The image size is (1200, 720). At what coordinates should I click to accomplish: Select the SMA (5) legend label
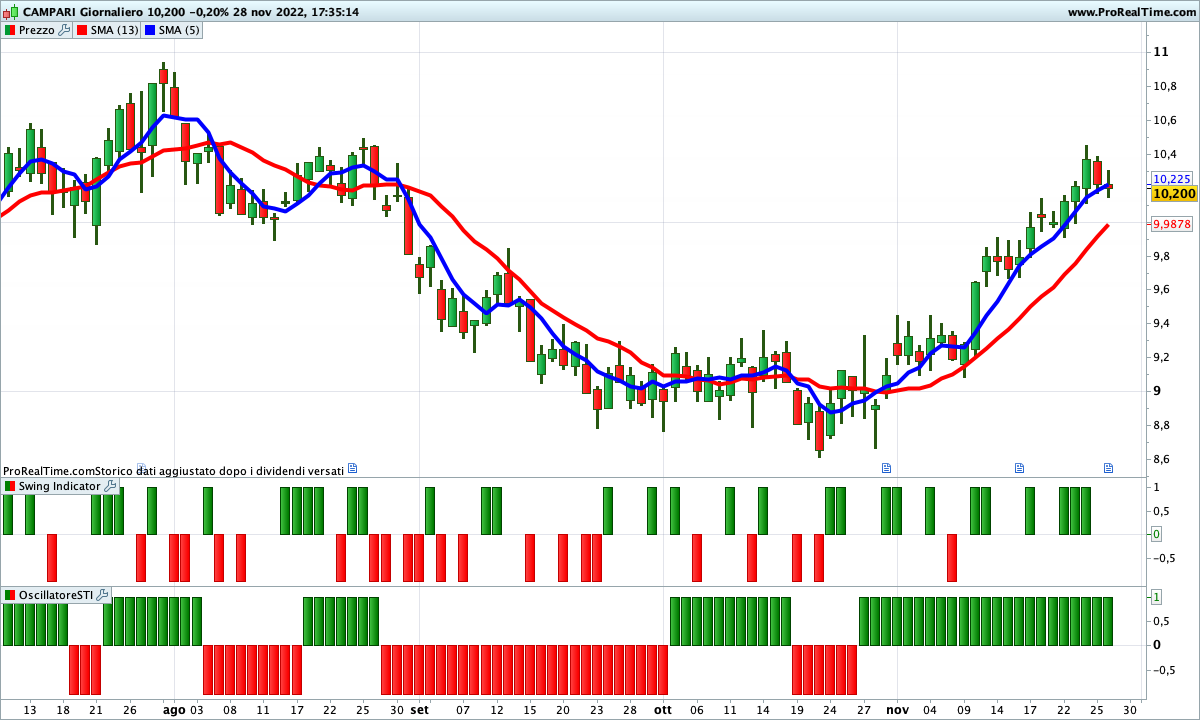[180, 30]
